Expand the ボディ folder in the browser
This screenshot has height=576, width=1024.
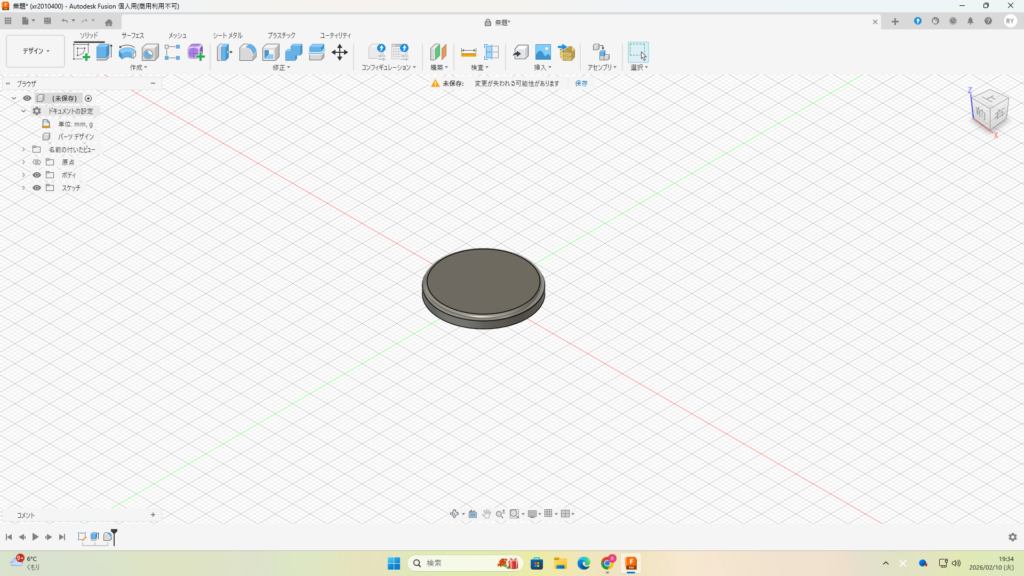(x=23, y=175)
